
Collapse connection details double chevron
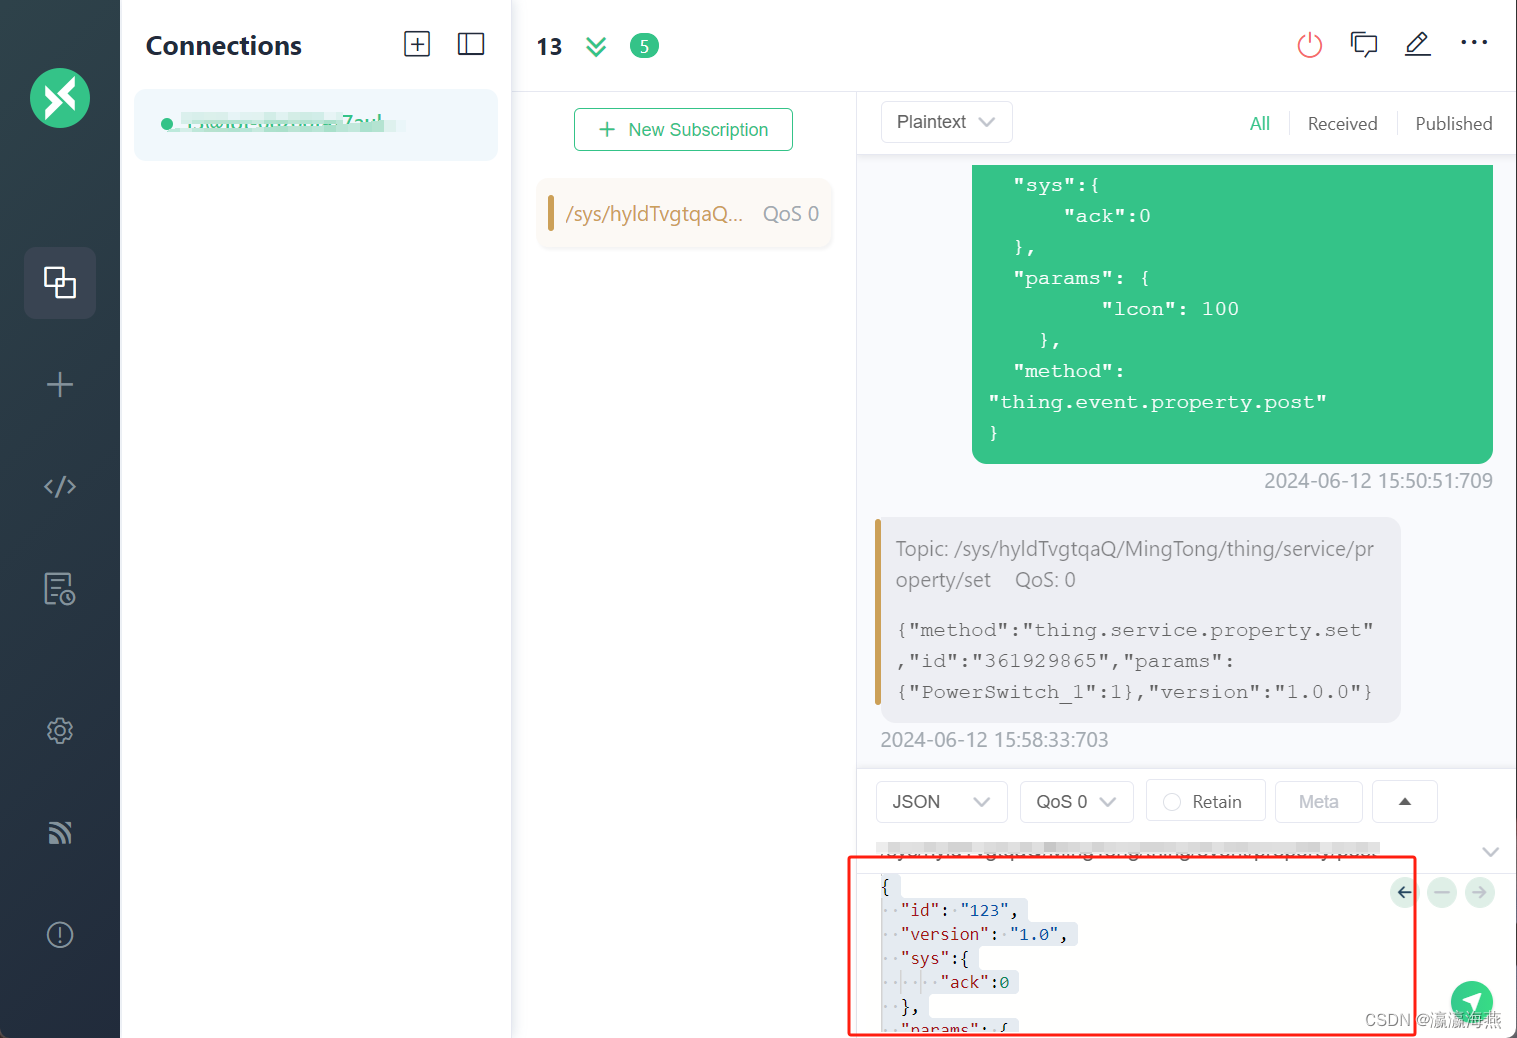click(x=596, y=46)
